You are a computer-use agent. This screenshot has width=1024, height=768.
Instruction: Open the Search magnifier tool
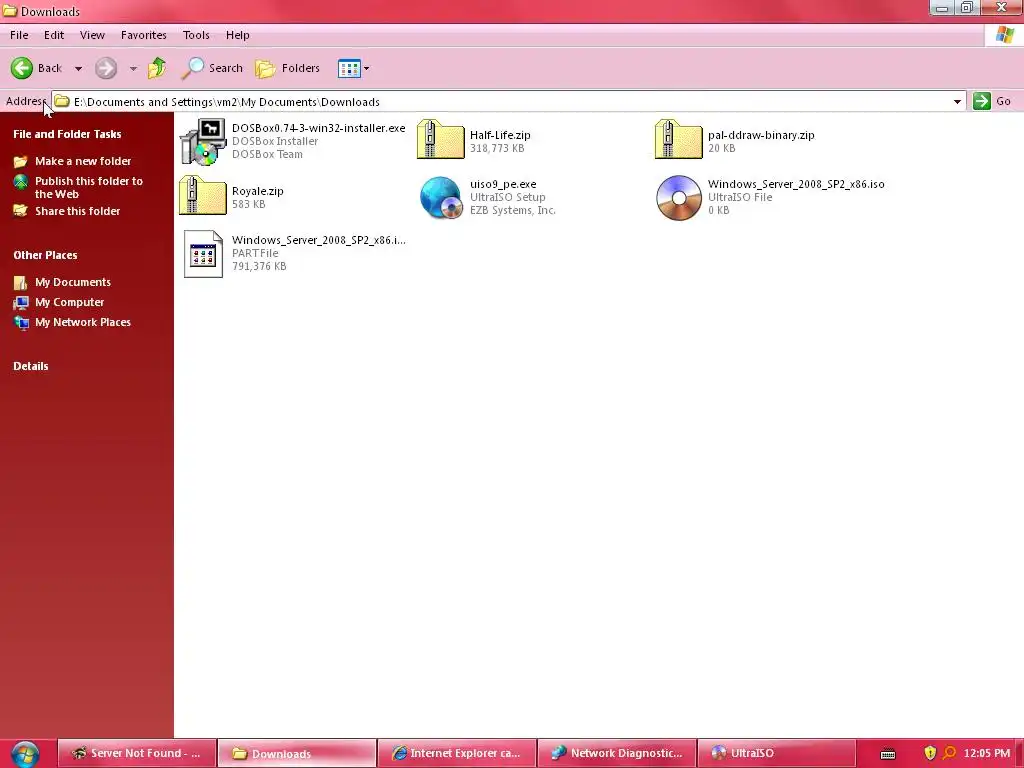[212, 68]
